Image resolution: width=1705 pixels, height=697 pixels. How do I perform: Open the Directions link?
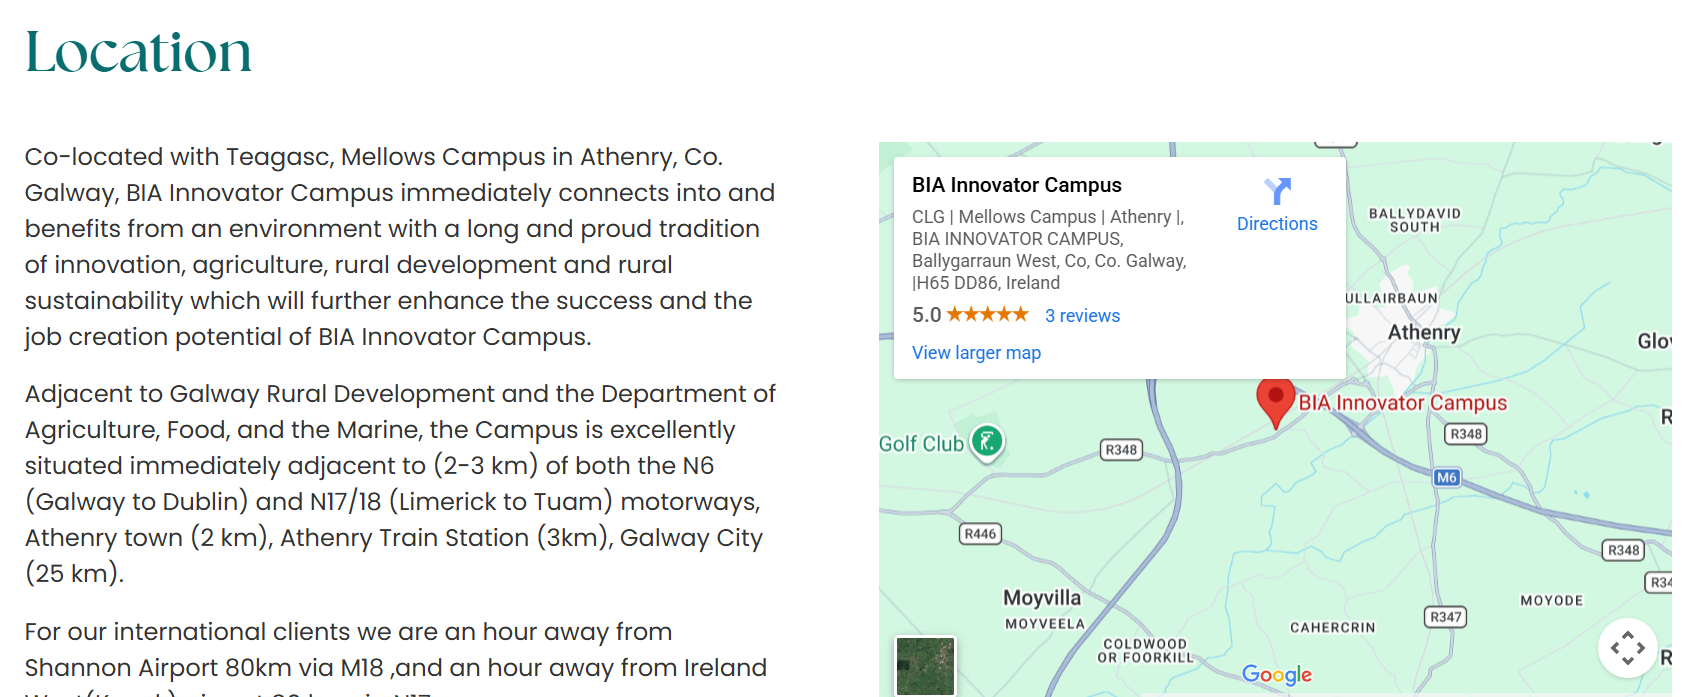(1277, 224)
